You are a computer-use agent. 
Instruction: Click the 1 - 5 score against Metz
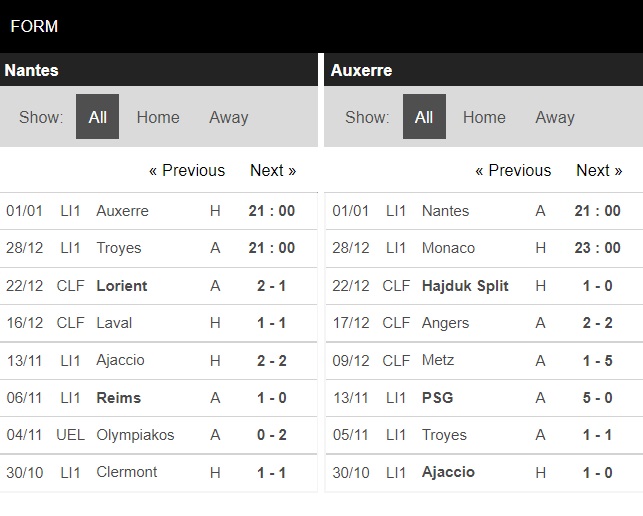tap(597, 361)
